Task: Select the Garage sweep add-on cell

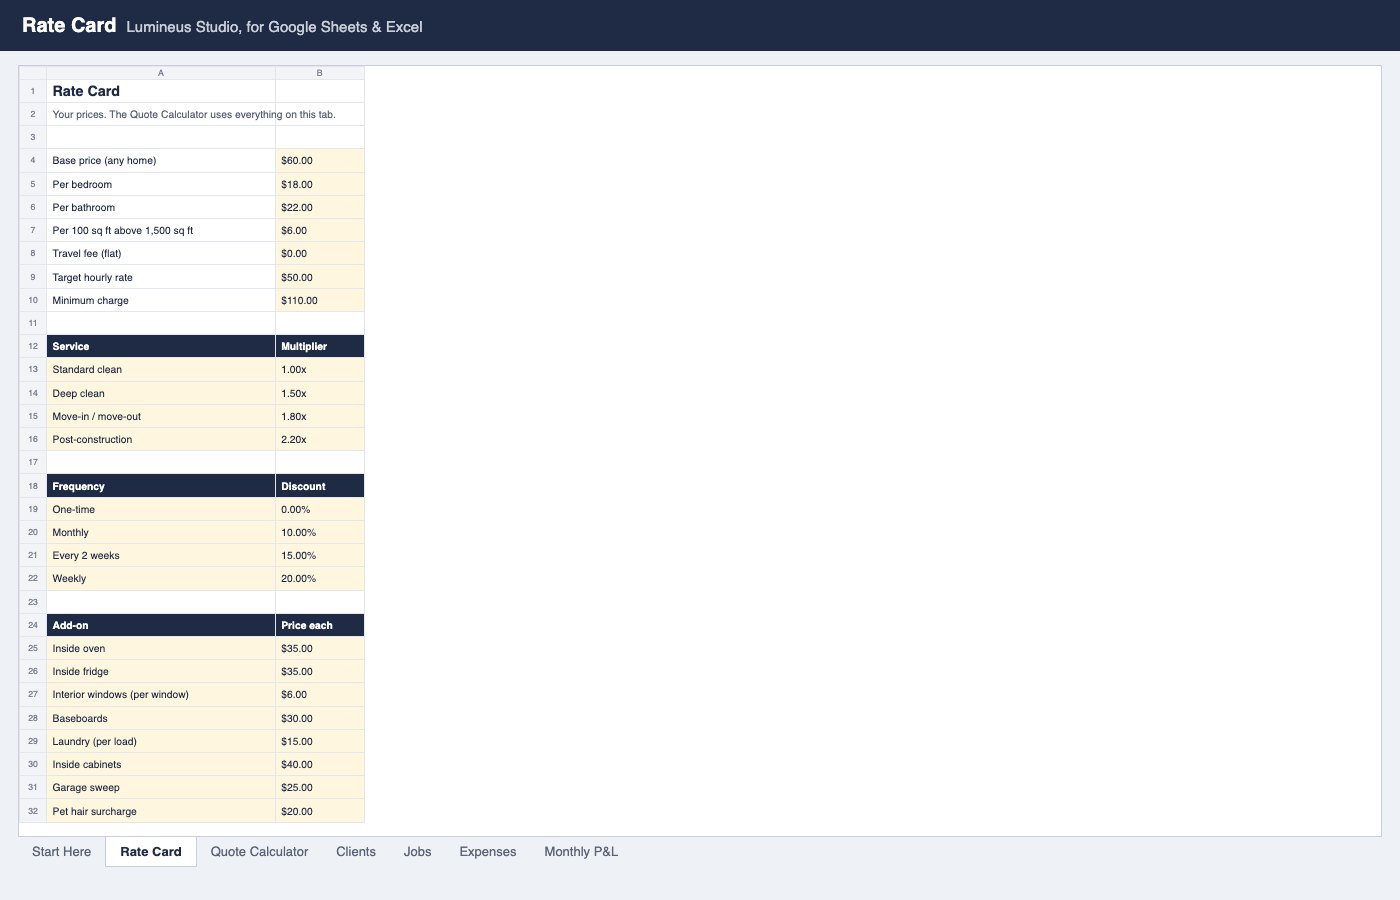Action: (161, 787)
